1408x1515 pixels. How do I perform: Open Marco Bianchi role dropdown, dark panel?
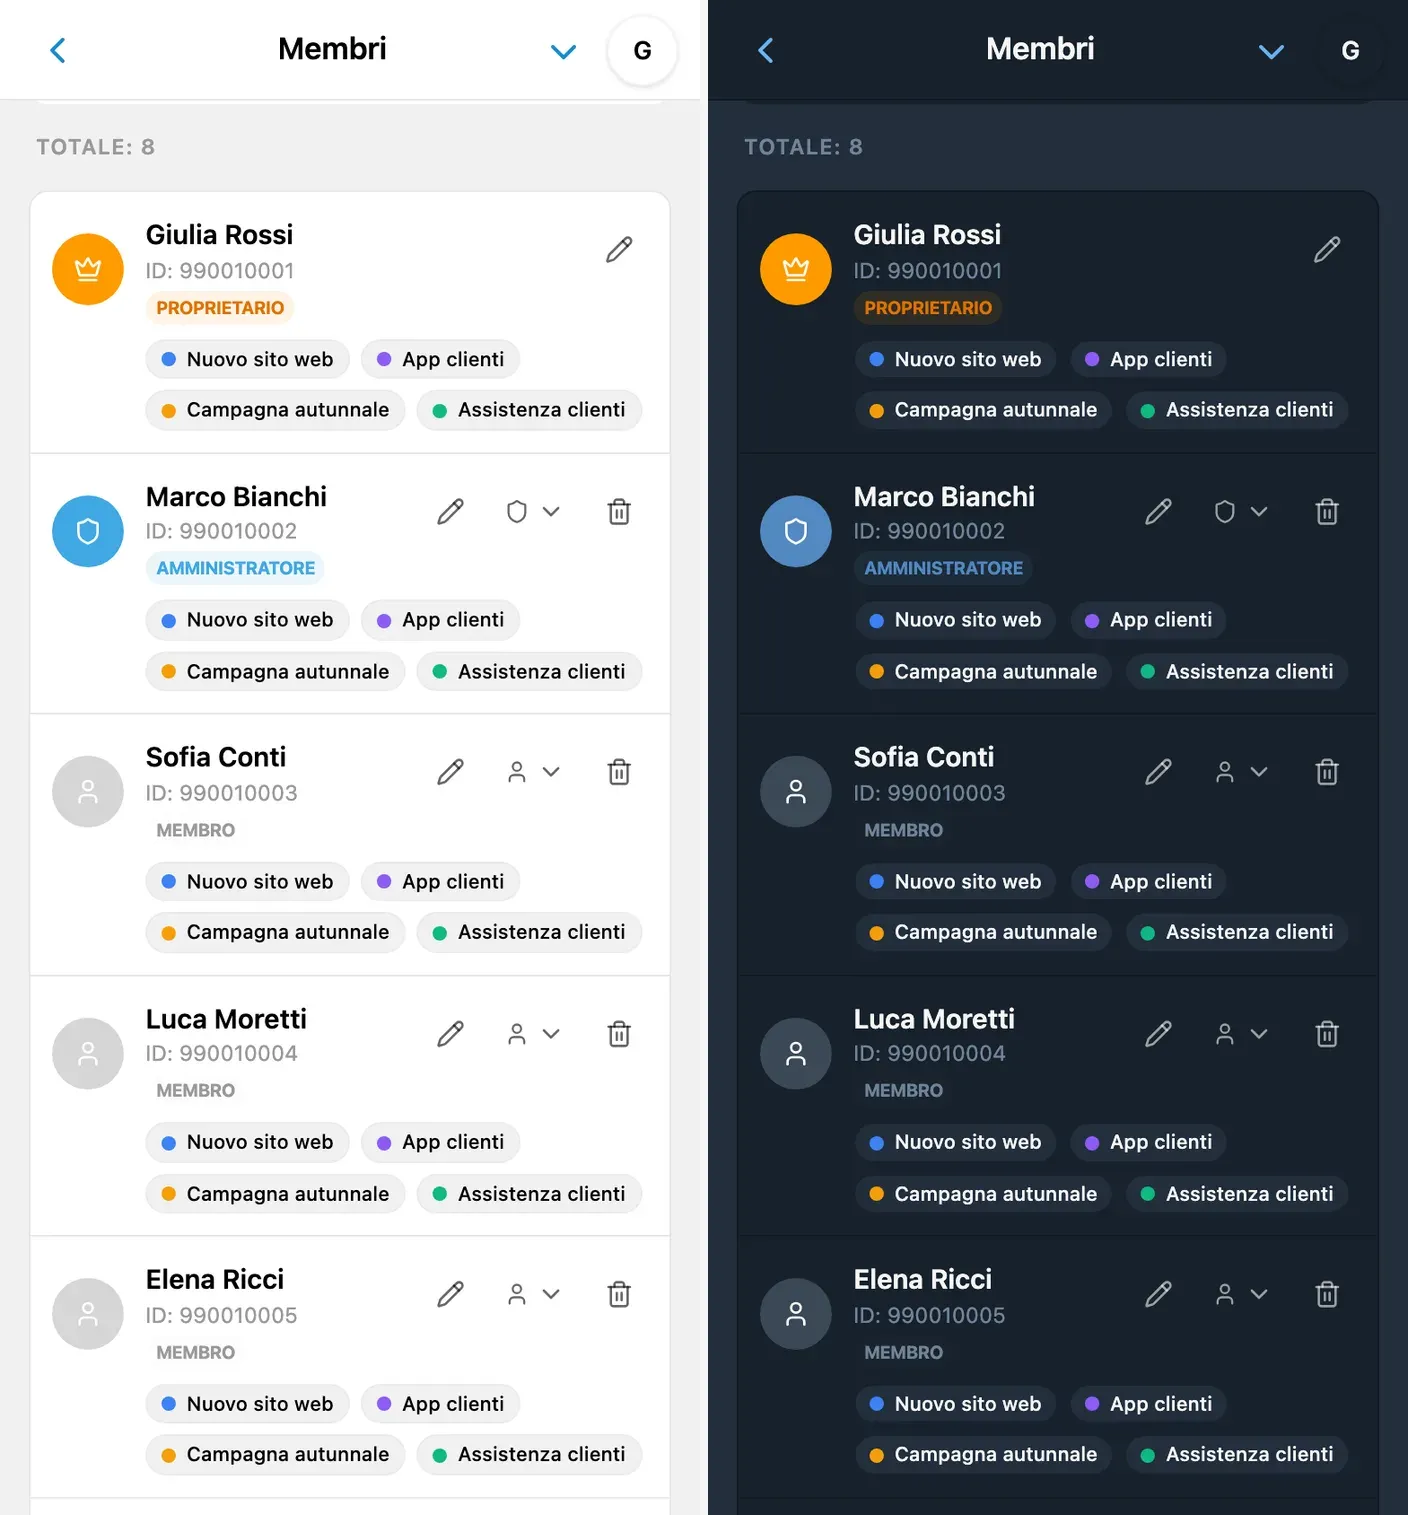[x=1241, y=512]
